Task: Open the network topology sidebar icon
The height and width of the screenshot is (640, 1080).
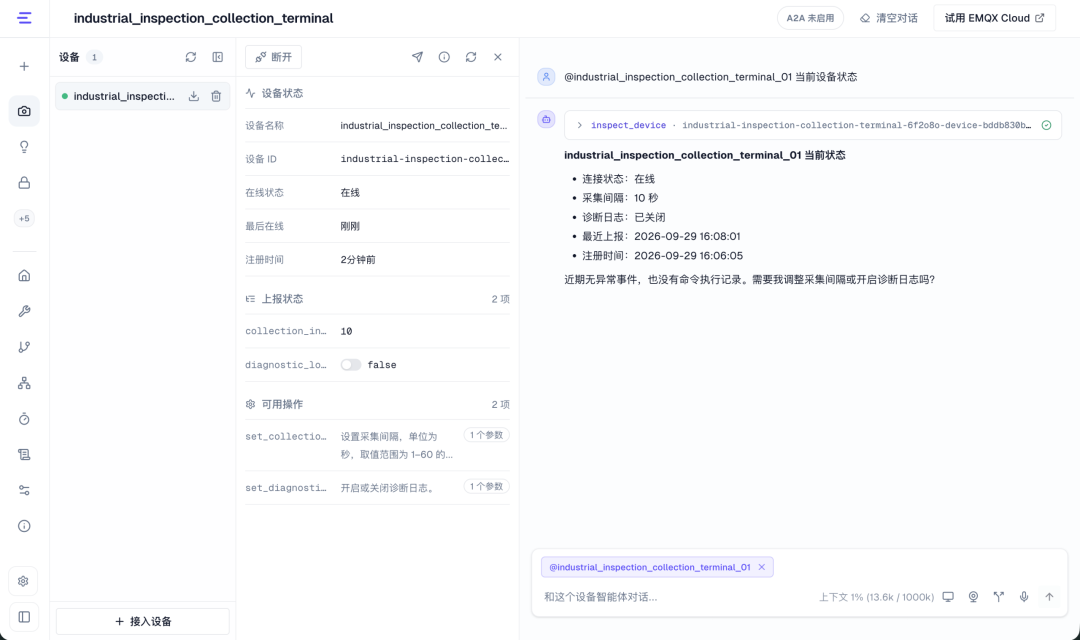Action: point(24,383)
